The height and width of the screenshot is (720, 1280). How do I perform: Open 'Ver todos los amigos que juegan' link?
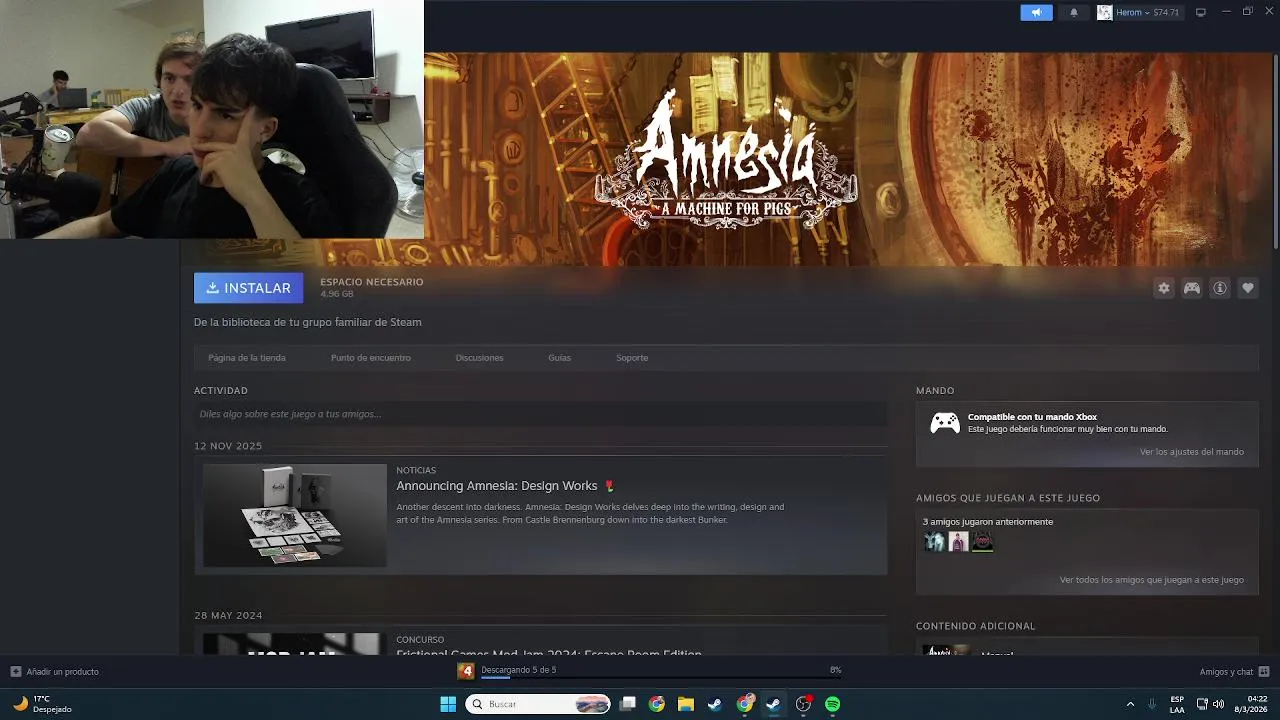click(x=1152, y=580)
